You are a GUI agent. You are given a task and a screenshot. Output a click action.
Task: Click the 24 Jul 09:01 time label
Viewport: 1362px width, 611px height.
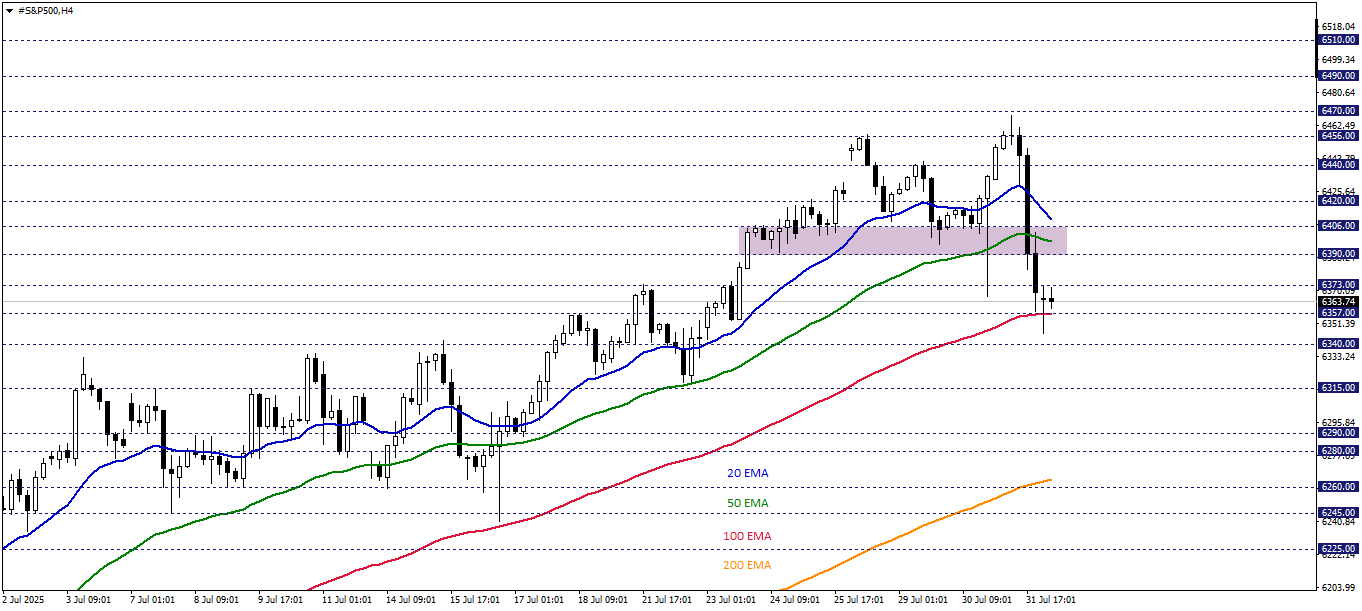click(794, 600)
